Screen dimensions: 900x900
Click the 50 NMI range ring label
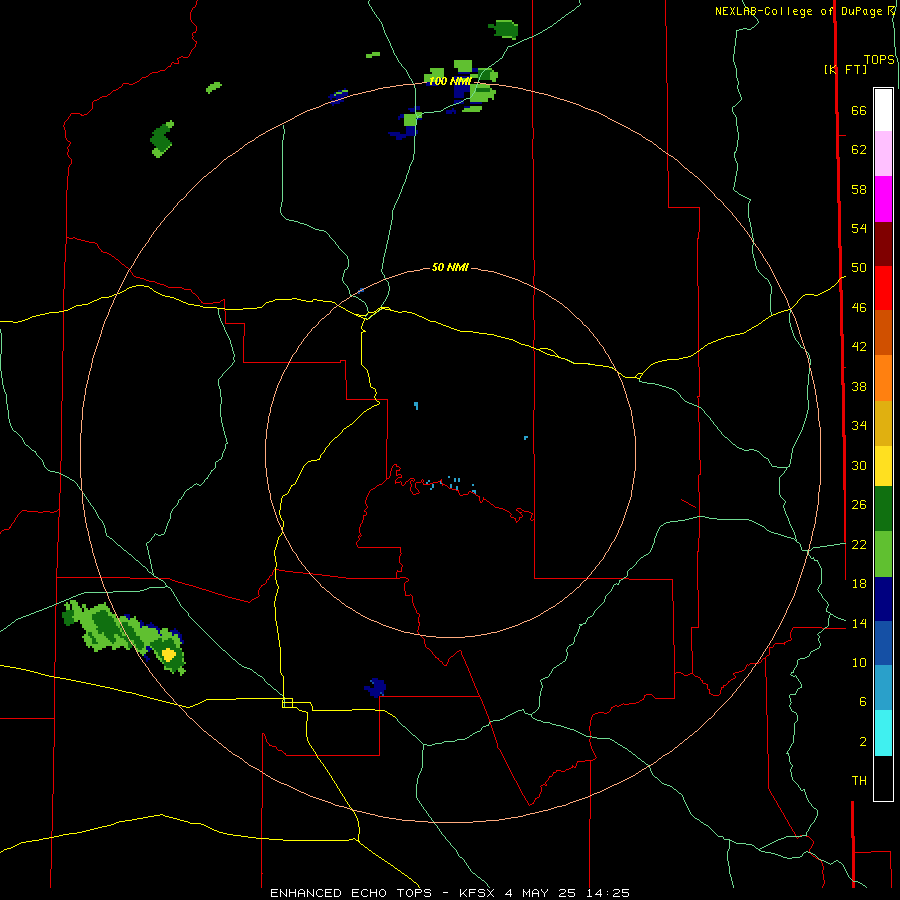pos(450,267)
